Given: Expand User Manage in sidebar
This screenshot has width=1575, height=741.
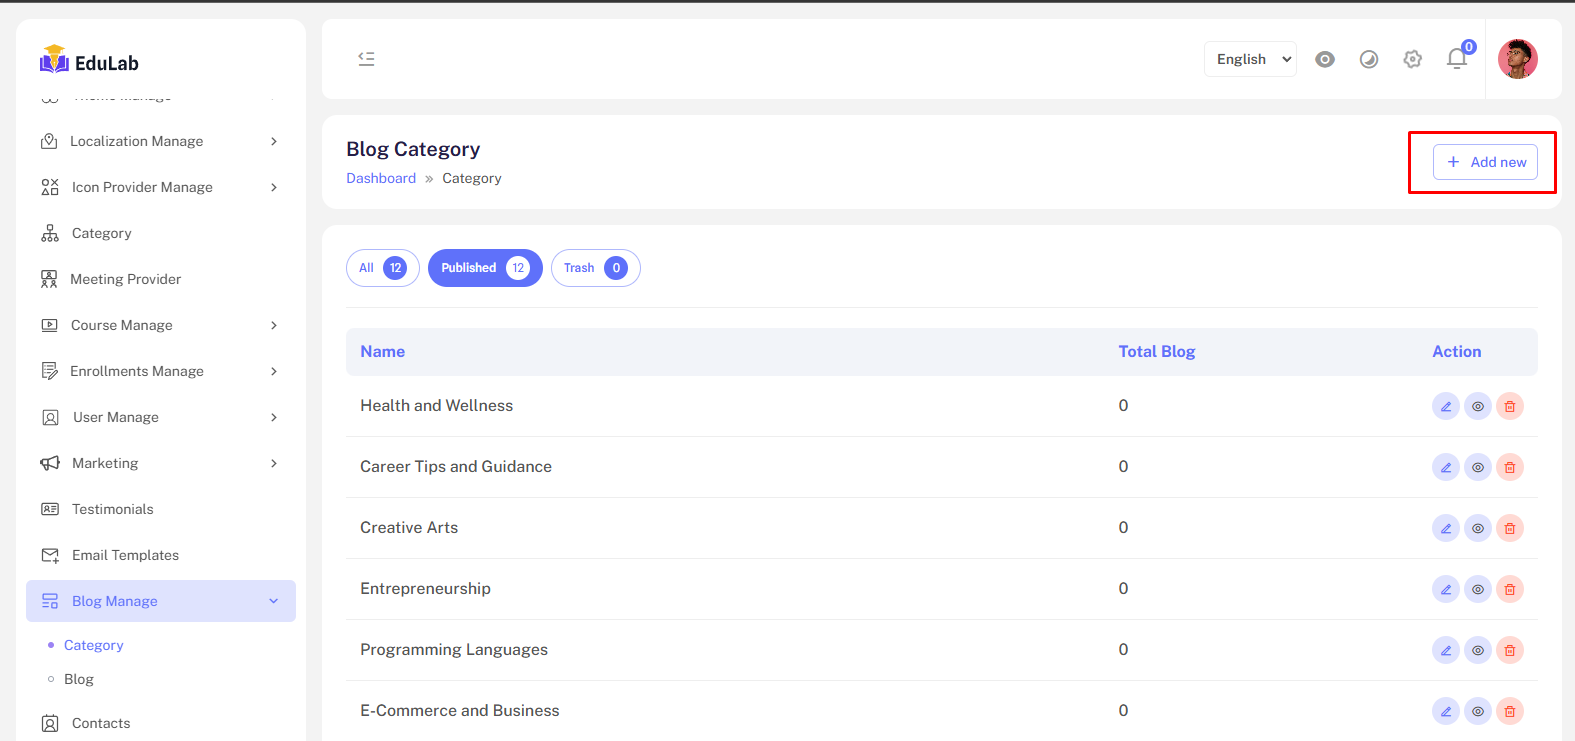Looking at the screenshot, I should pyautogui.click(x=160, y=417).
